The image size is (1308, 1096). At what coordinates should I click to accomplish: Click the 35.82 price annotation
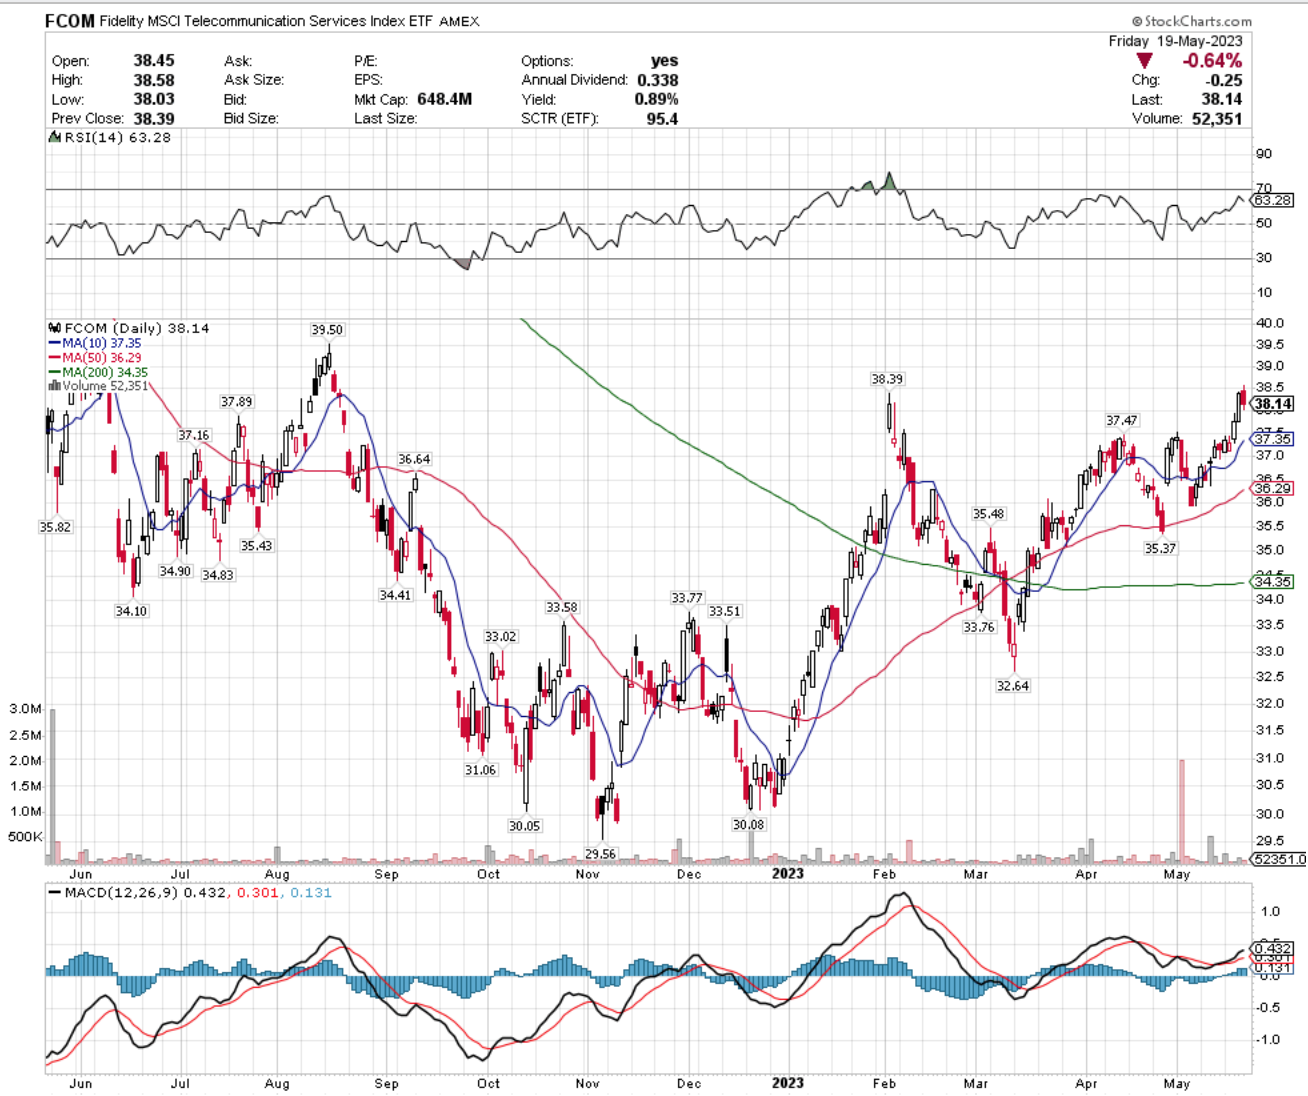(x=55, y=527)
